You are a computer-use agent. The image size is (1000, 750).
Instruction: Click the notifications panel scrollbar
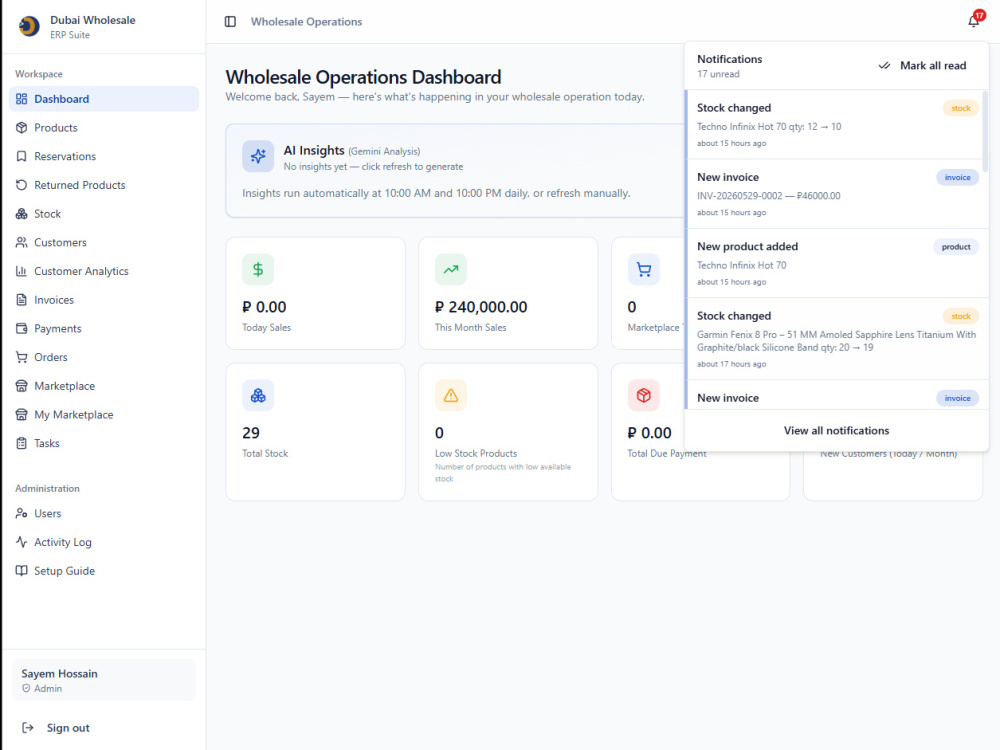(985, 131)
